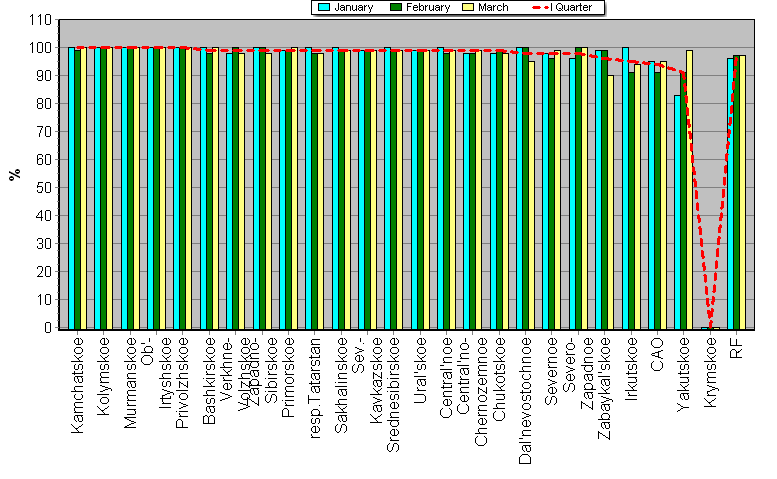The width and height of the screenshot is (777, 479).
Task: Select the I Quarter legend label
Action: coord(571,7)
